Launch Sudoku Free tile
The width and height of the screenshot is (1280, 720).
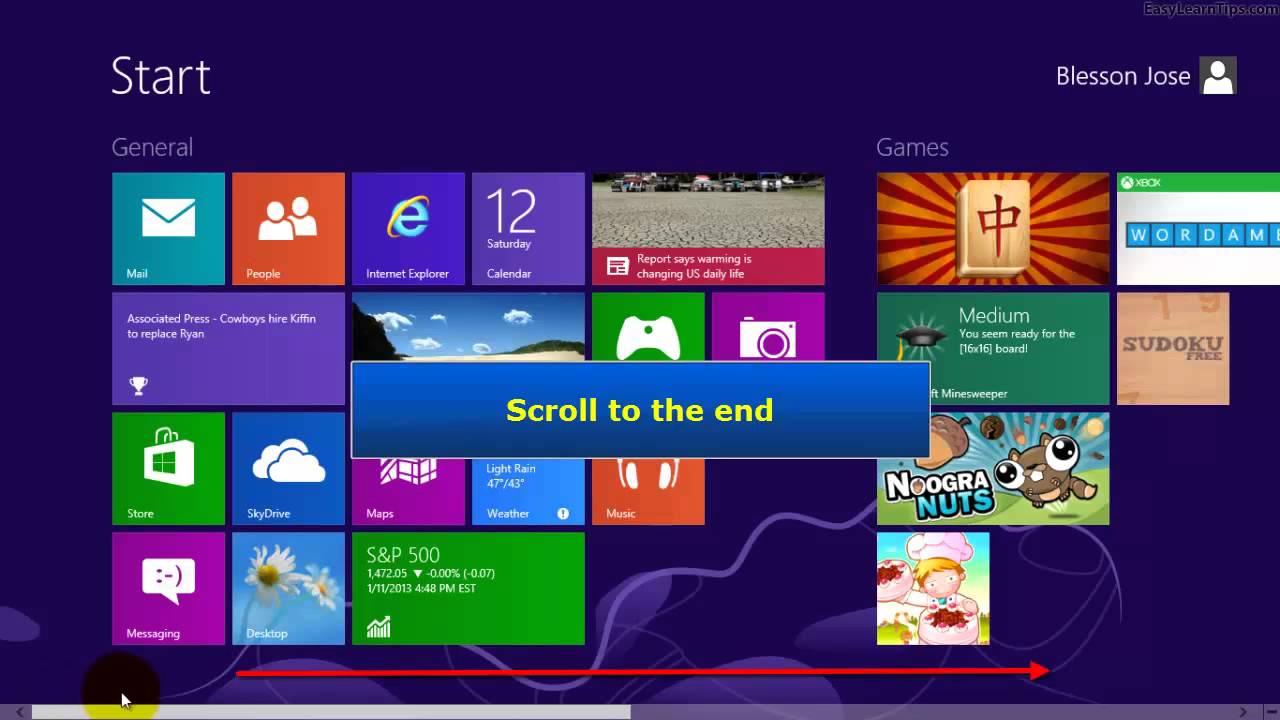[1173, 349]
